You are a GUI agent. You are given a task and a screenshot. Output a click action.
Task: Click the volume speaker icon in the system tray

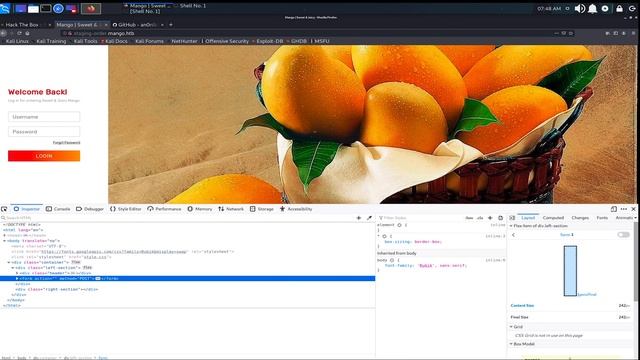[580, 9]
